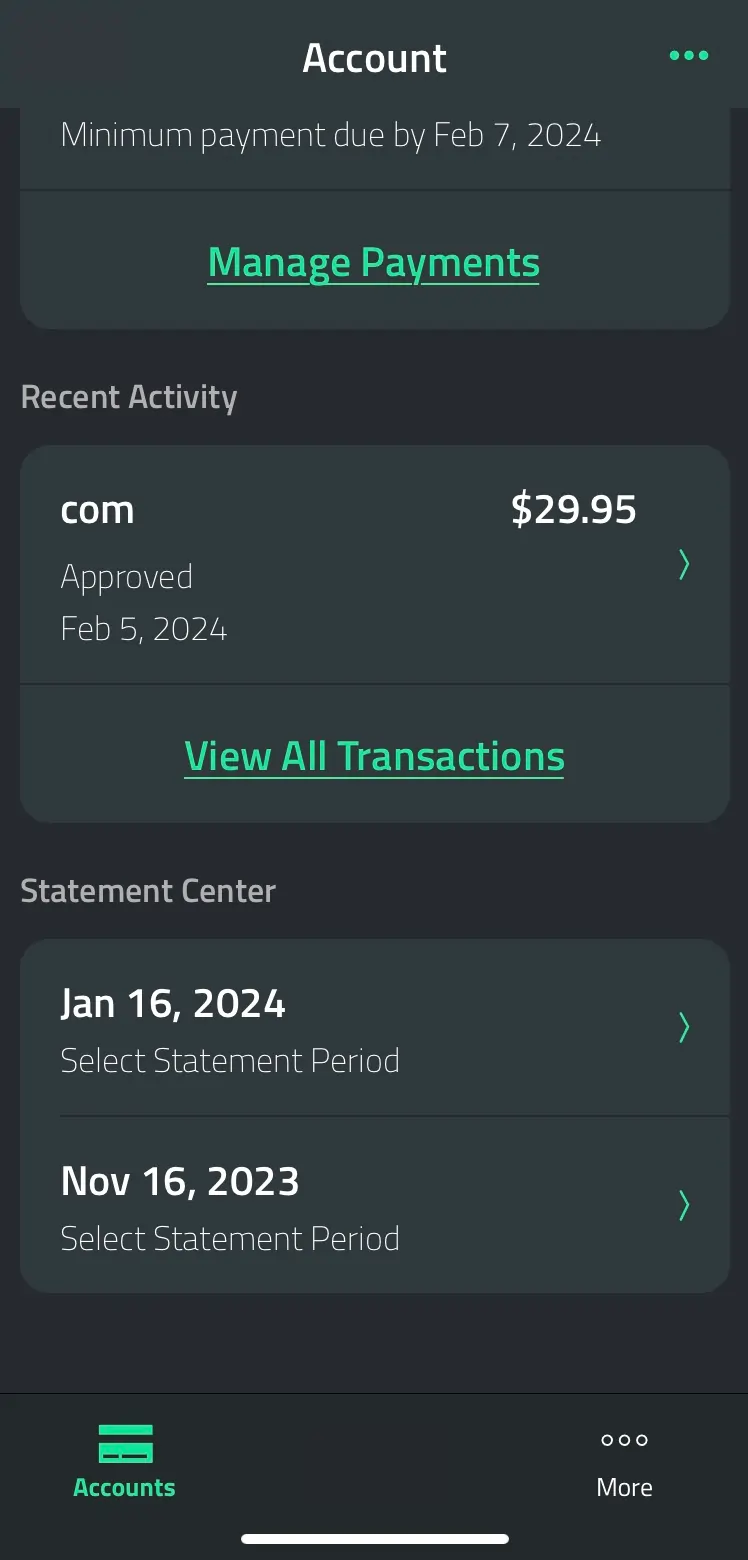This screenshot has height=1560, width=748.
Task: Tap the Approved status of the transaction
Action: 127,577
